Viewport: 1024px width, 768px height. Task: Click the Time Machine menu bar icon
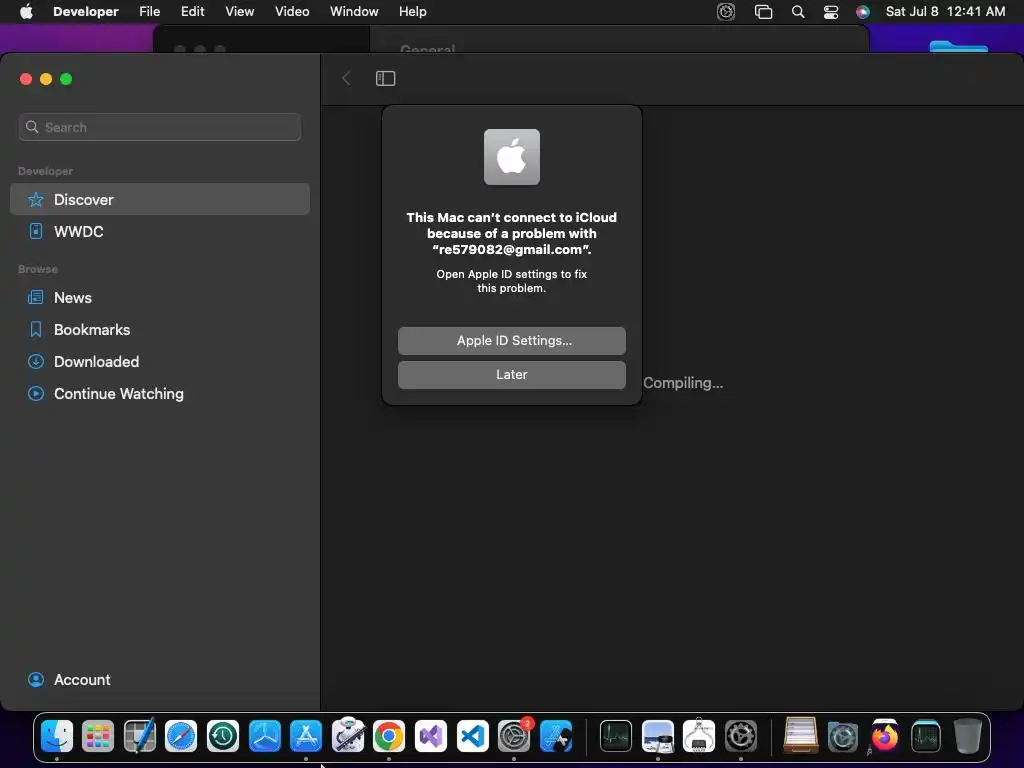pyautogui.click(x=726, y=12)
